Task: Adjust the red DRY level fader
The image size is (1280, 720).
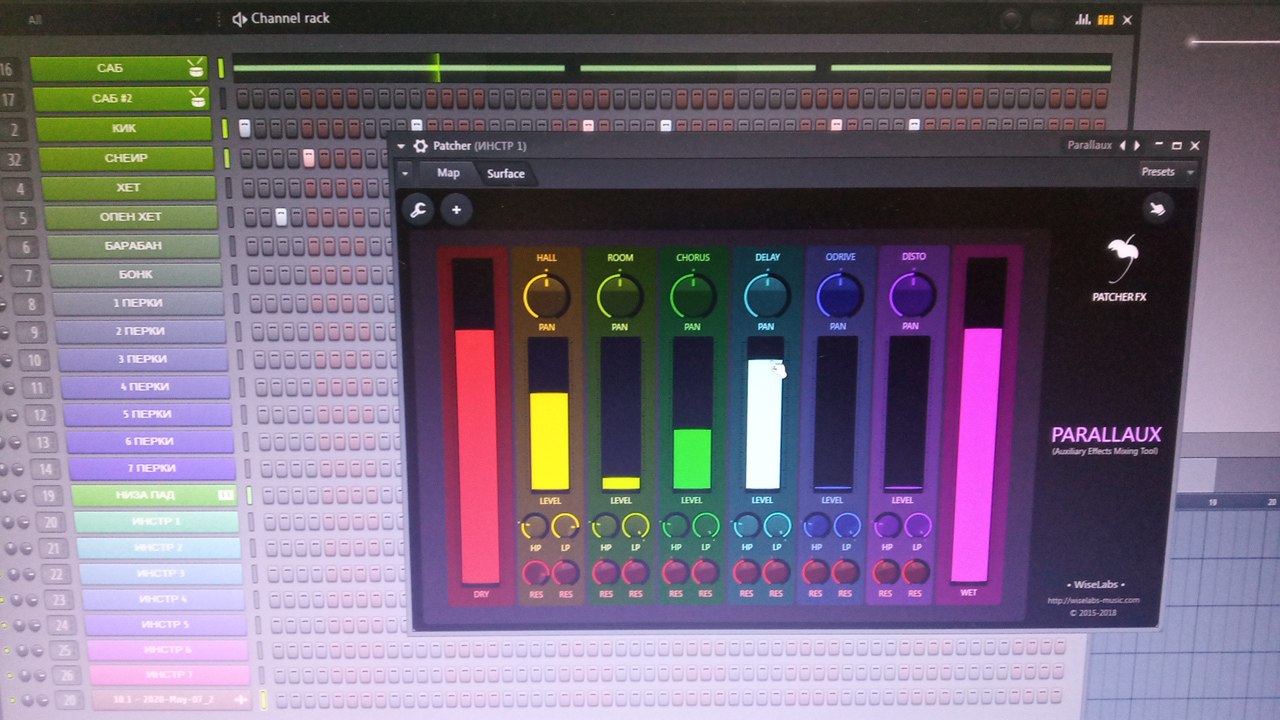Action: pyautogui.click(x=475, y=420)
